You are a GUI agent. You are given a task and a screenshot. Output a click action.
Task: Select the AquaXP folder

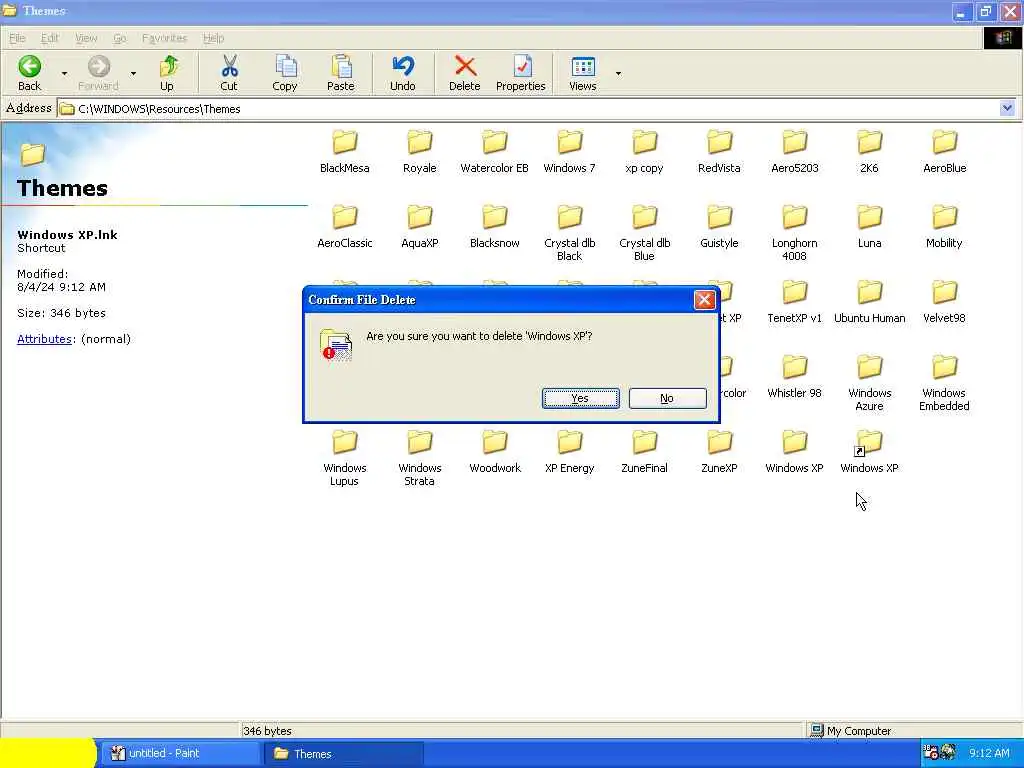pyautogui.click(x=419, y=227)
